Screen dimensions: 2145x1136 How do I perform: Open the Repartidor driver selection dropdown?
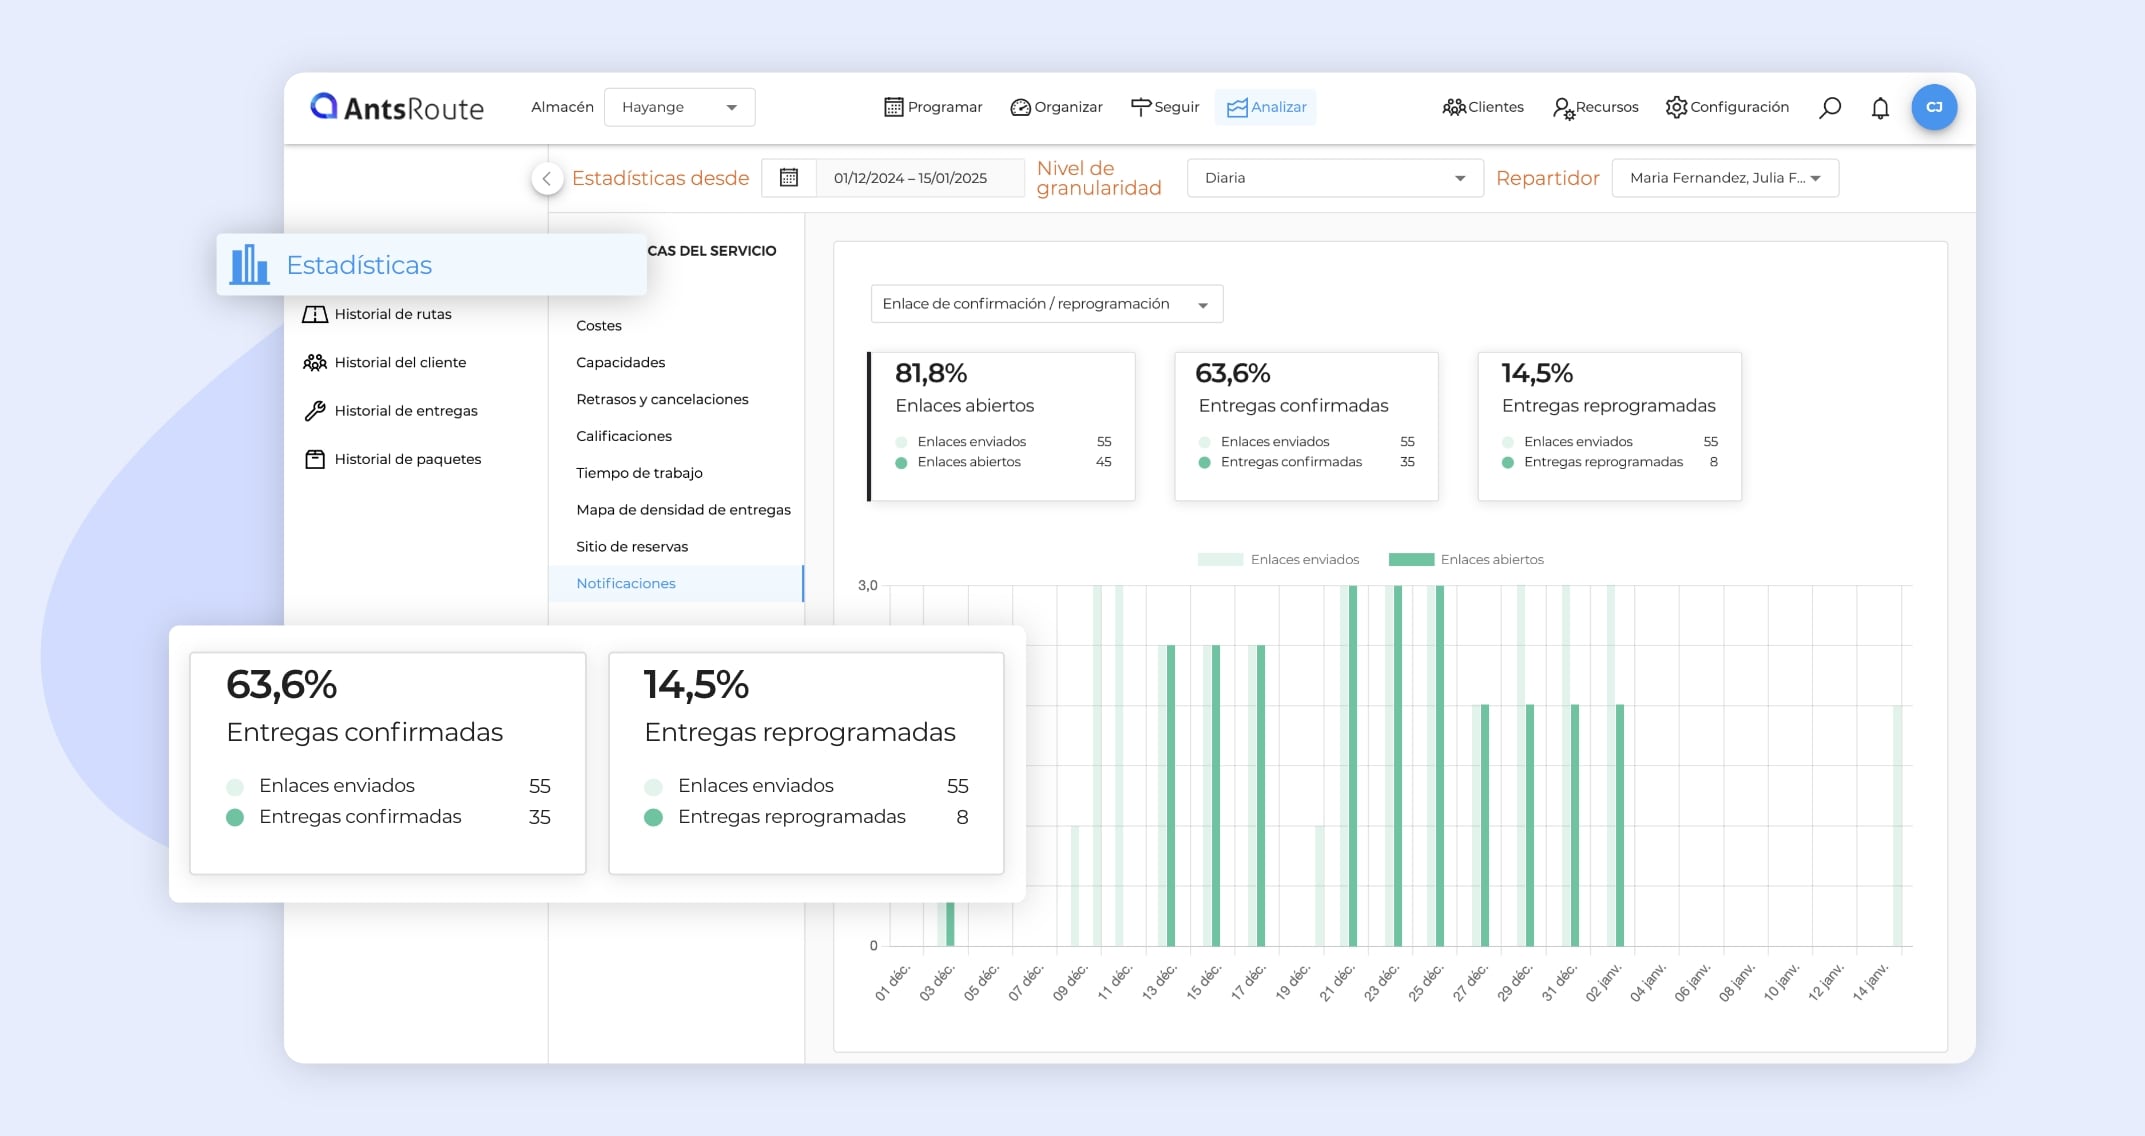click(x=1724, y=178)
